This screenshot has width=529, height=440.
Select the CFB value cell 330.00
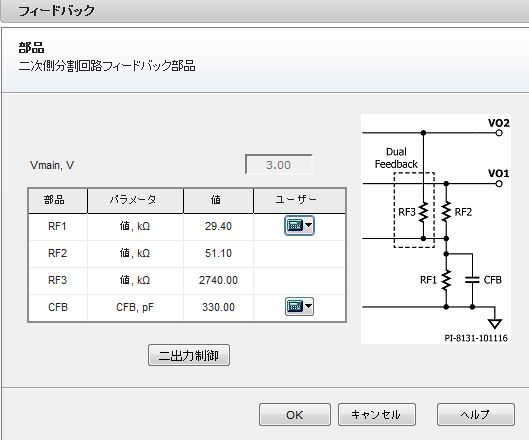pyautogui.click(x=218, y=307)
